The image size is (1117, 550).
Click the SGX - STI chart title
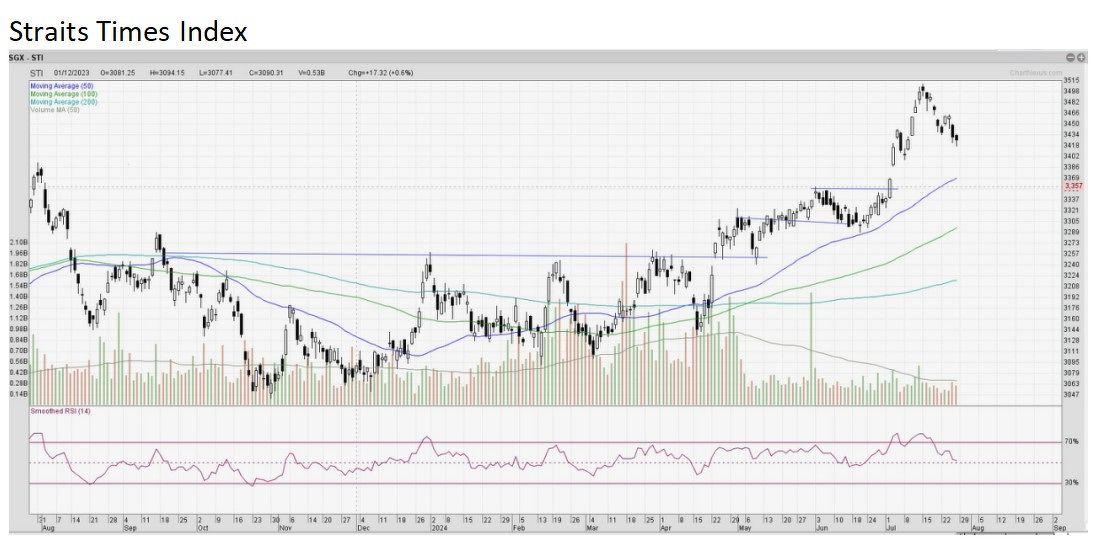(26, 58)
